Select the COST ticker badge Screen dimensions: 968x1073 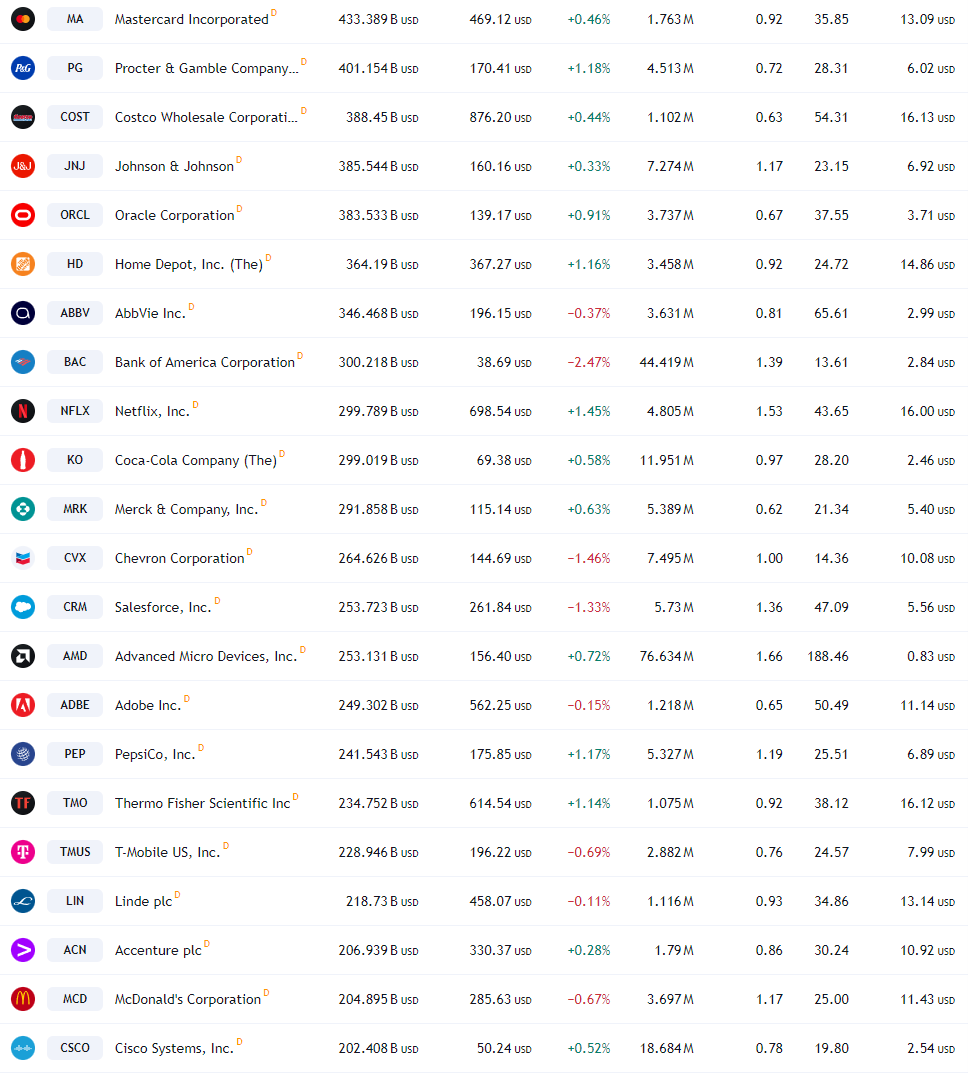(x=75, y=117)
